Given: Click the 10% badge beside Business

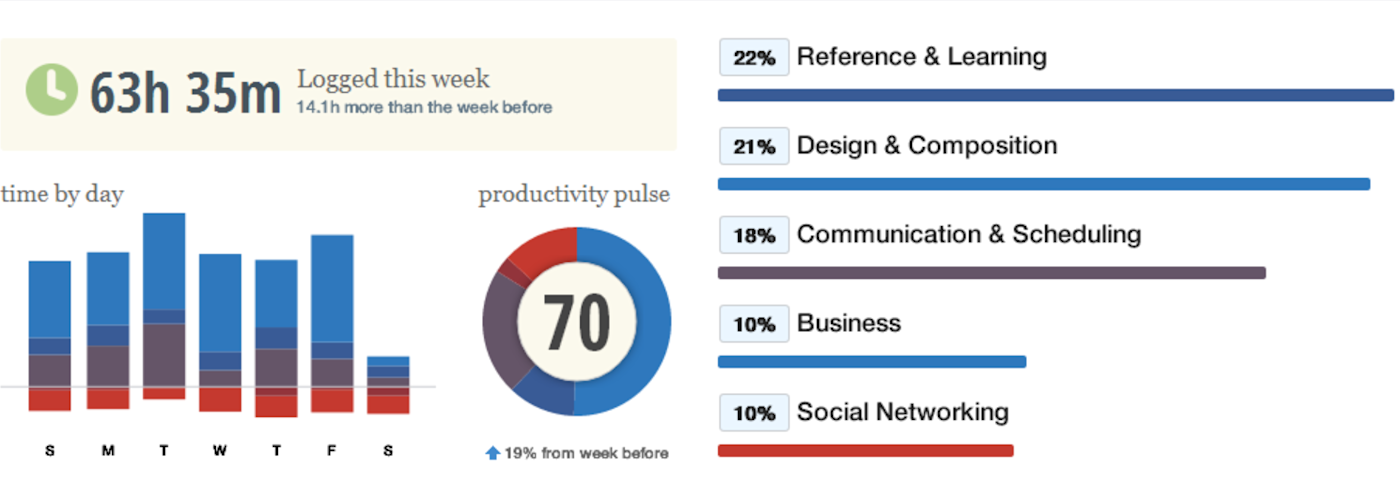Looking at the screenshot, I should tap(754, 325).
